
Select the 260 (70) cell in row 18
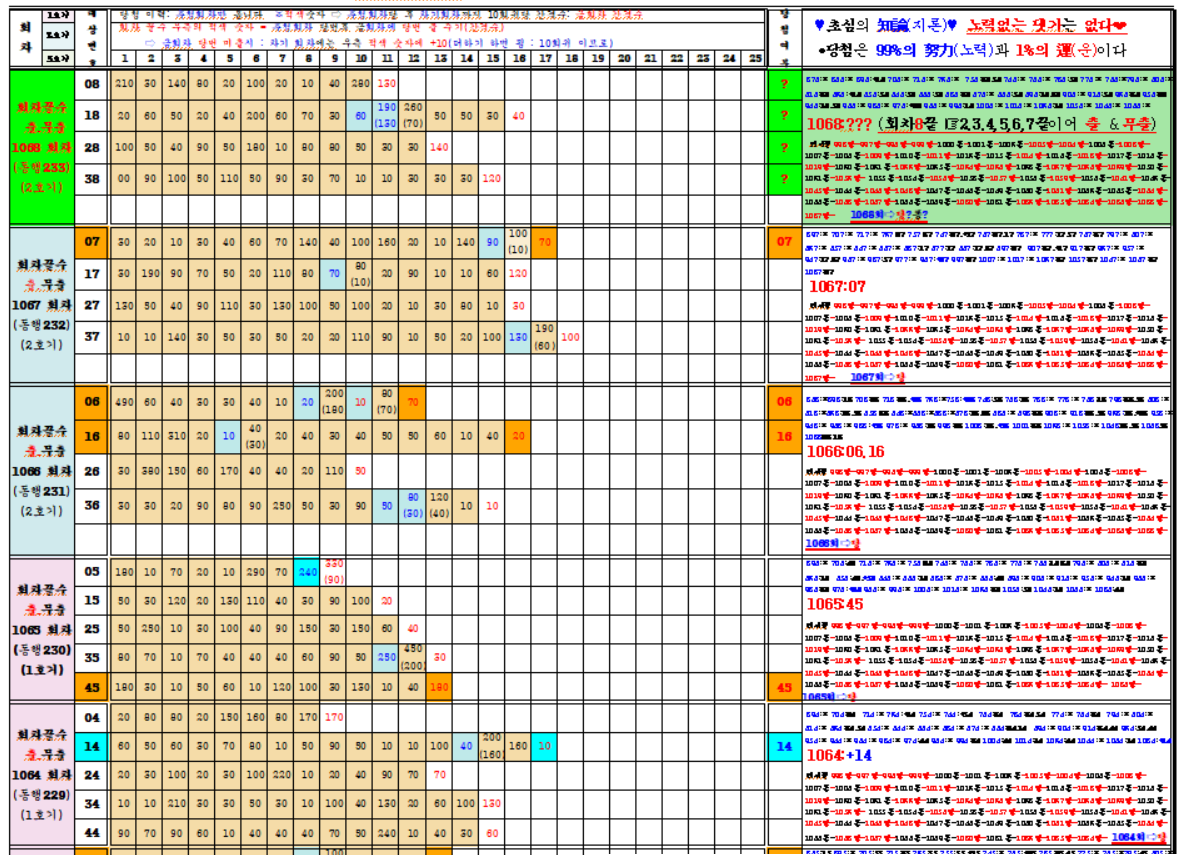412,116
